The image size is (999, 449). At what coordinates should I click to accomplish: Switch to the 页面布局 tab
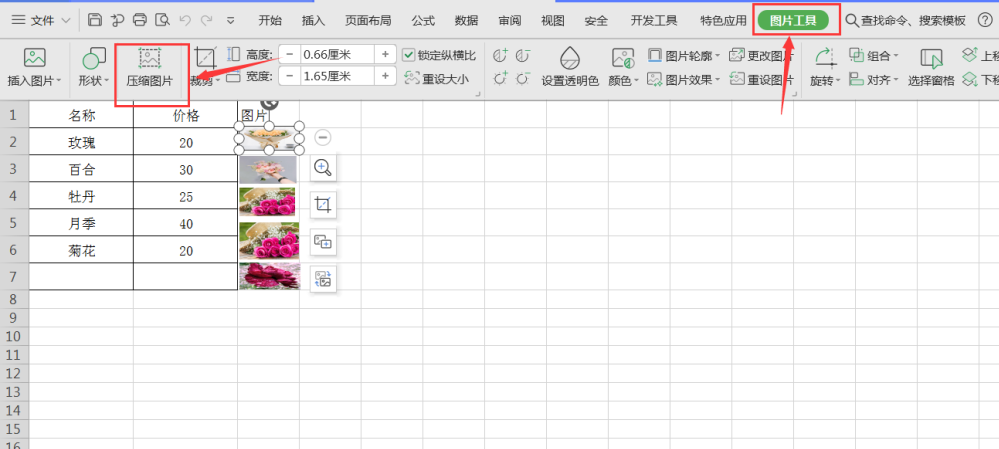click(368, 20)
